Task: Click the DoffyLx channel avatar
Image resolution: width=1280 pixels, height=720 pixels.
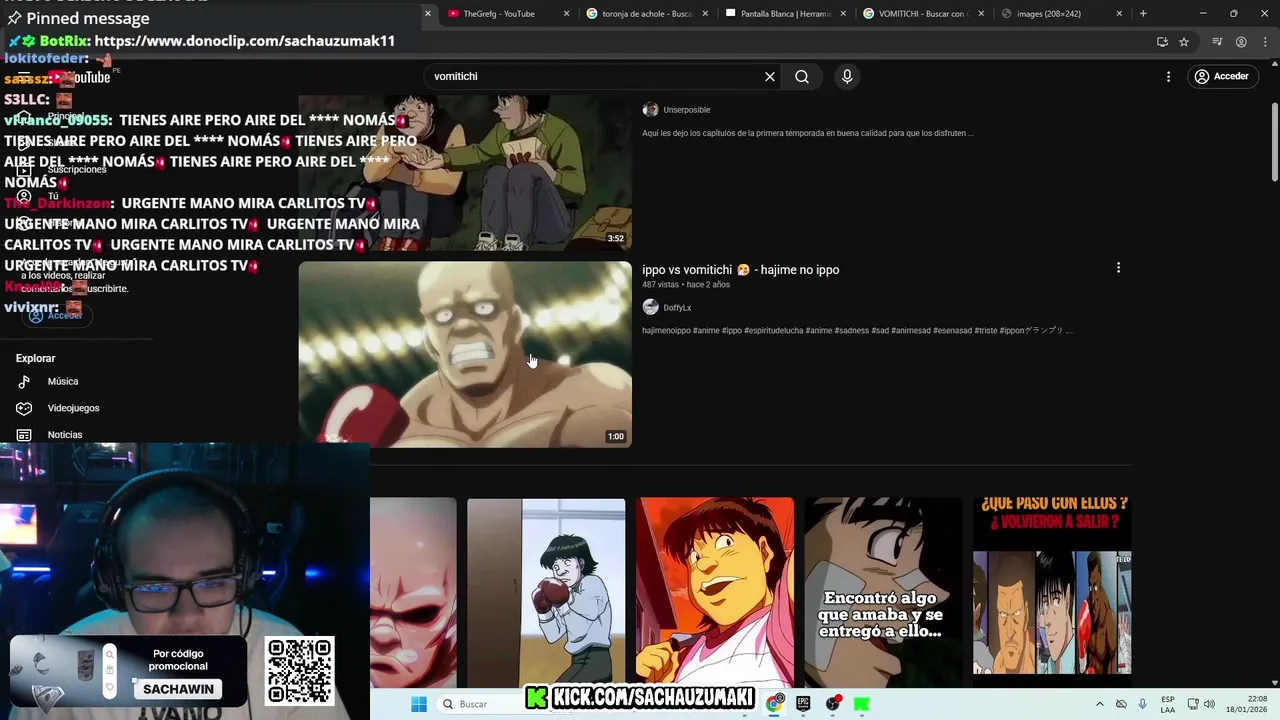Action: (x=650, y=307)
